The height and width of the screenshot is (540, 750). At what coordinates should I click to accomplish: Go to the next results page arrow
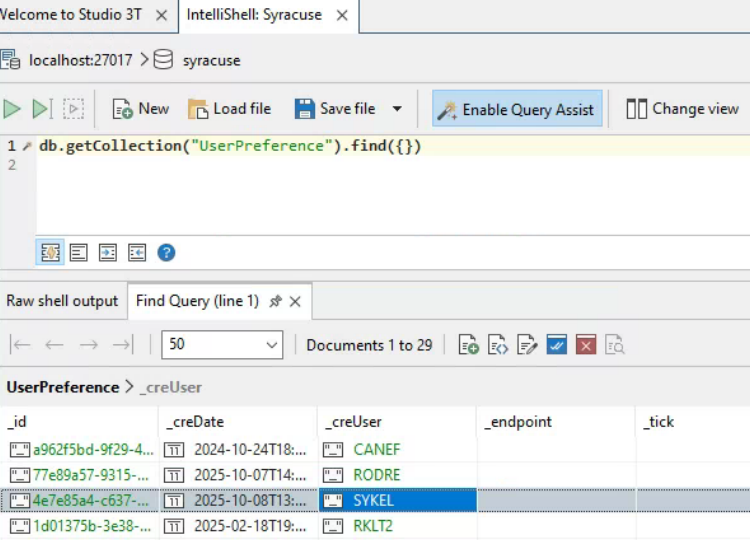pyautogui.click(x=89, y=345)
